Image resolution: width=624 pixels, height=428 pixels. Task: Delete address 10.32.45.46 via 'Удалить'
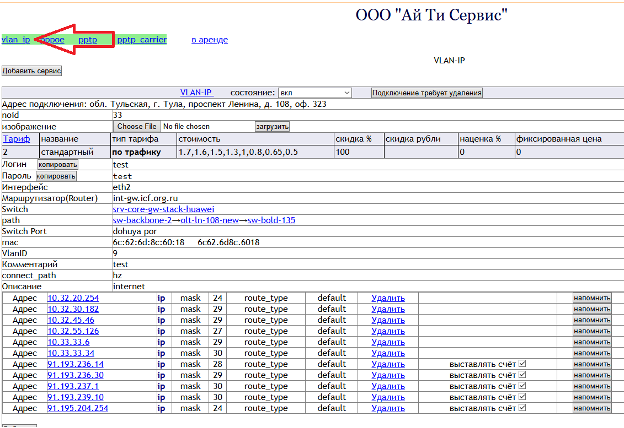pos(388,320)
